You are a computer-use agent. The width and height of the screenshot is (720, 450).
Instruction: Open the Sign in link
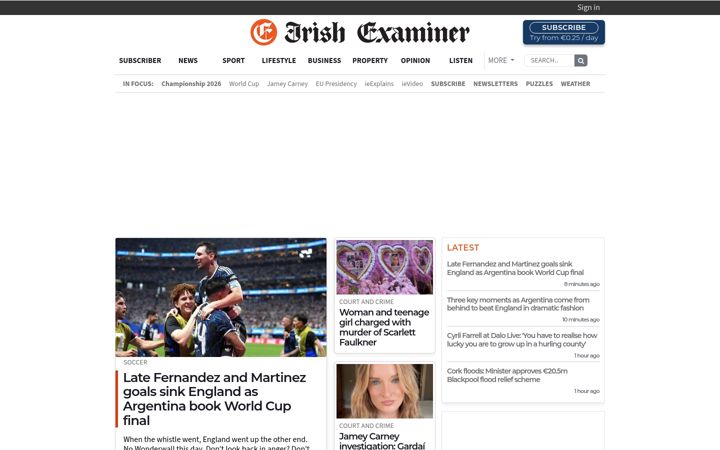click(588, 7)
